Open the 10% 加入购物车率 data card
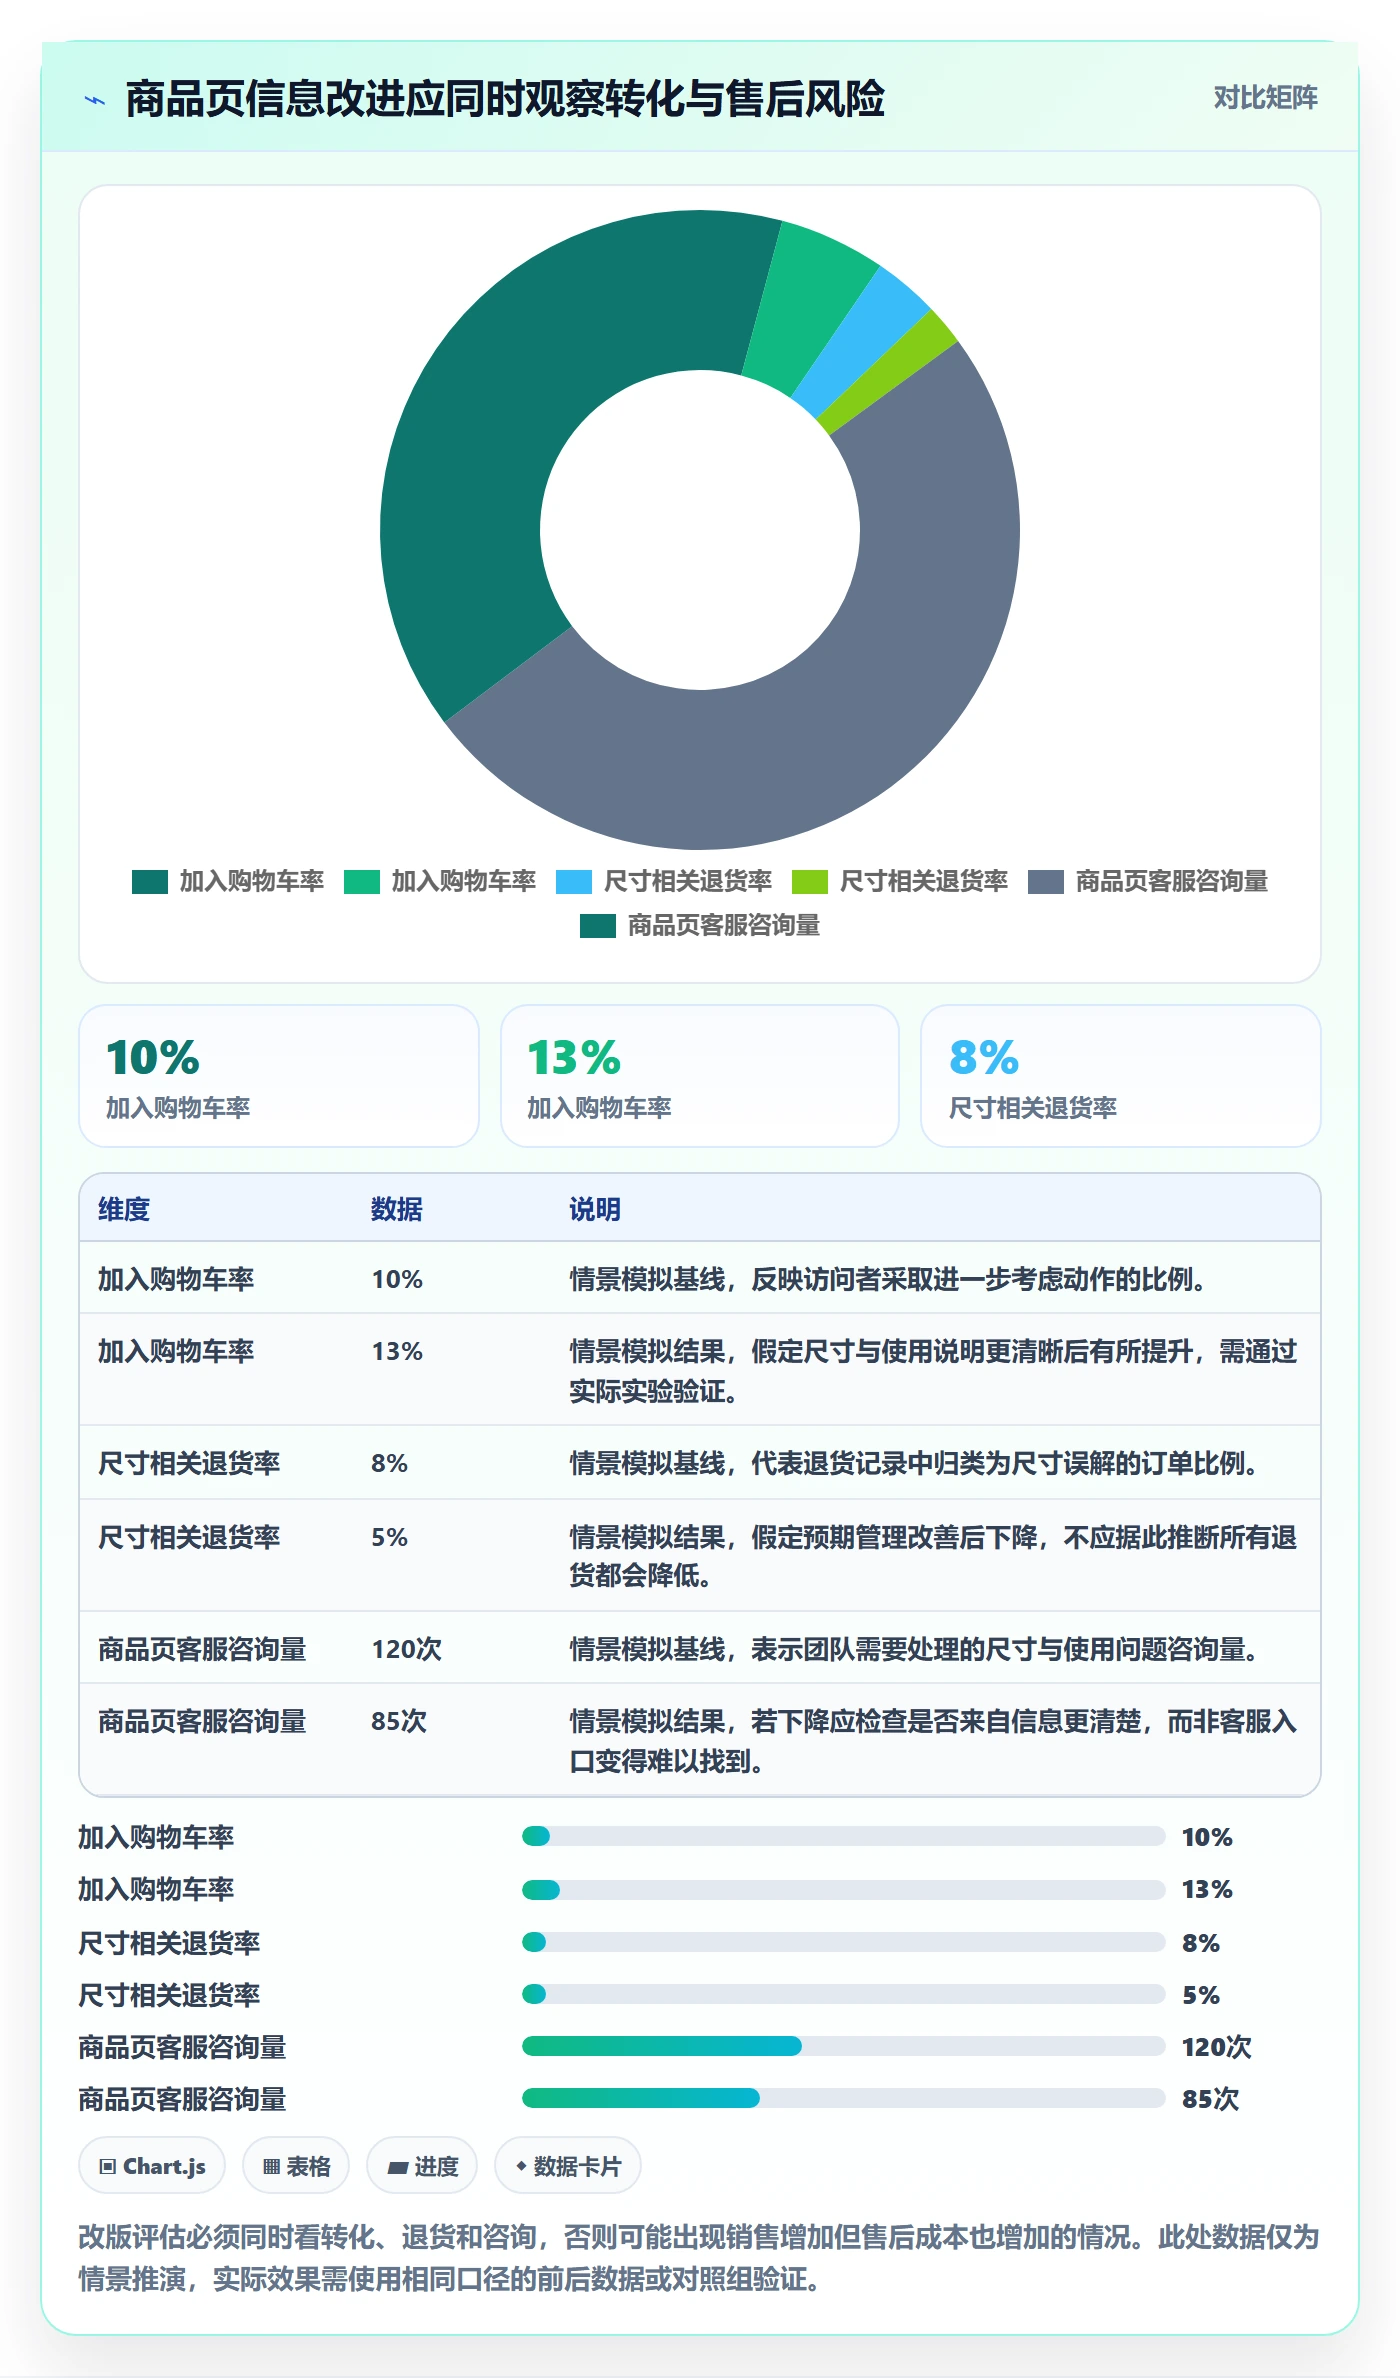The height and width of the screenshot is (2378, 1400). click(279, 1076)
